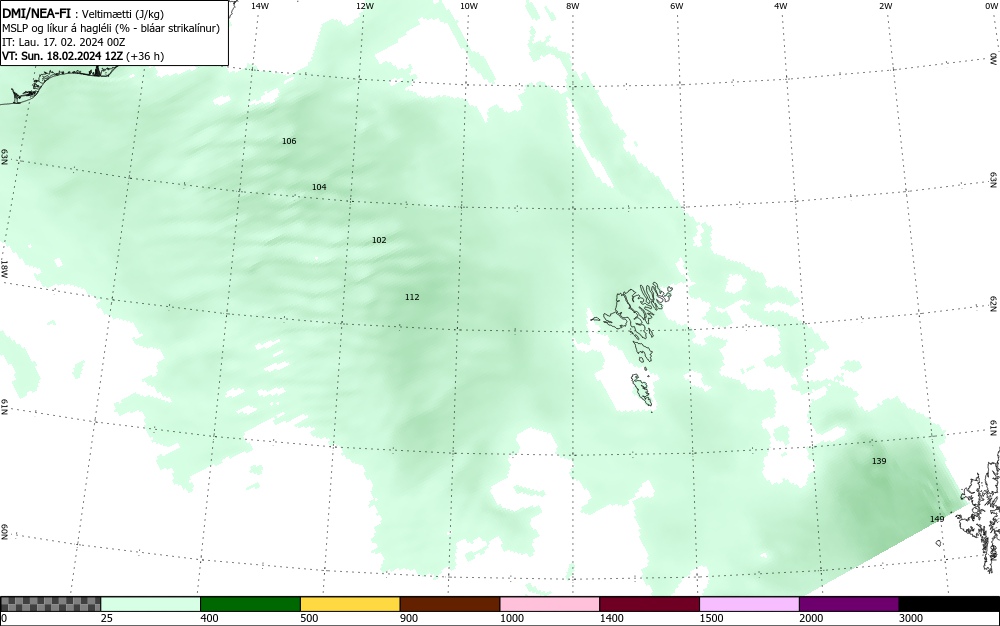The height and width of the screenshot is (626, 1000).
Task: Click the 900 legend scale value
Action: pyautogui.click(x=409, y=618)
